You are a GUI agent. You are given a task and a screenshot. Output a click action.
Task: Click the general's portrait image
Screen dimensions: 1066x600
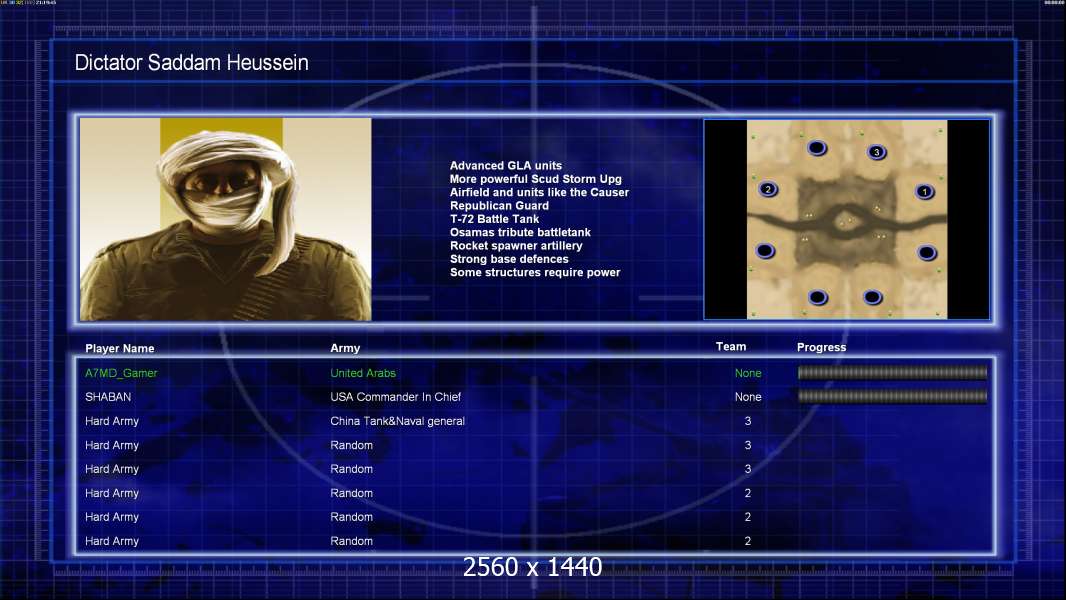pos(226,219)
